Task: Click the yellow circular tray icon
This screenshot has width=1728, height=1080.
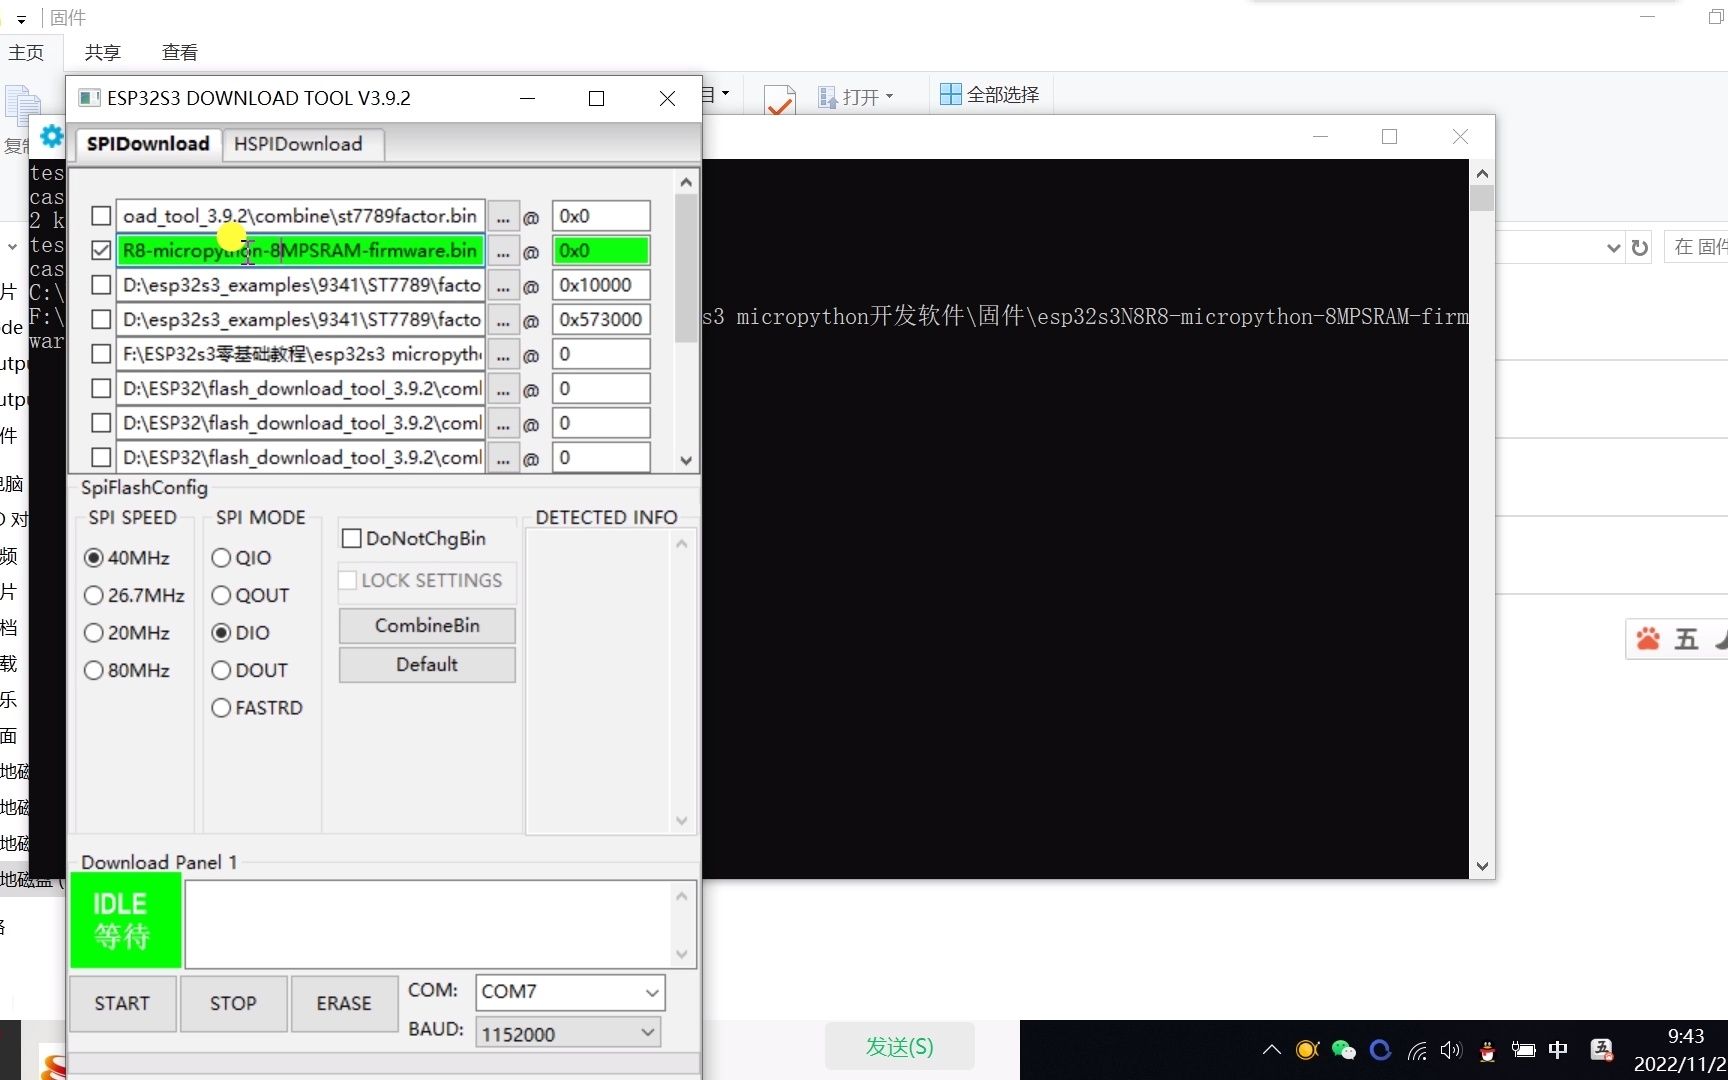Action: 1307,1050
